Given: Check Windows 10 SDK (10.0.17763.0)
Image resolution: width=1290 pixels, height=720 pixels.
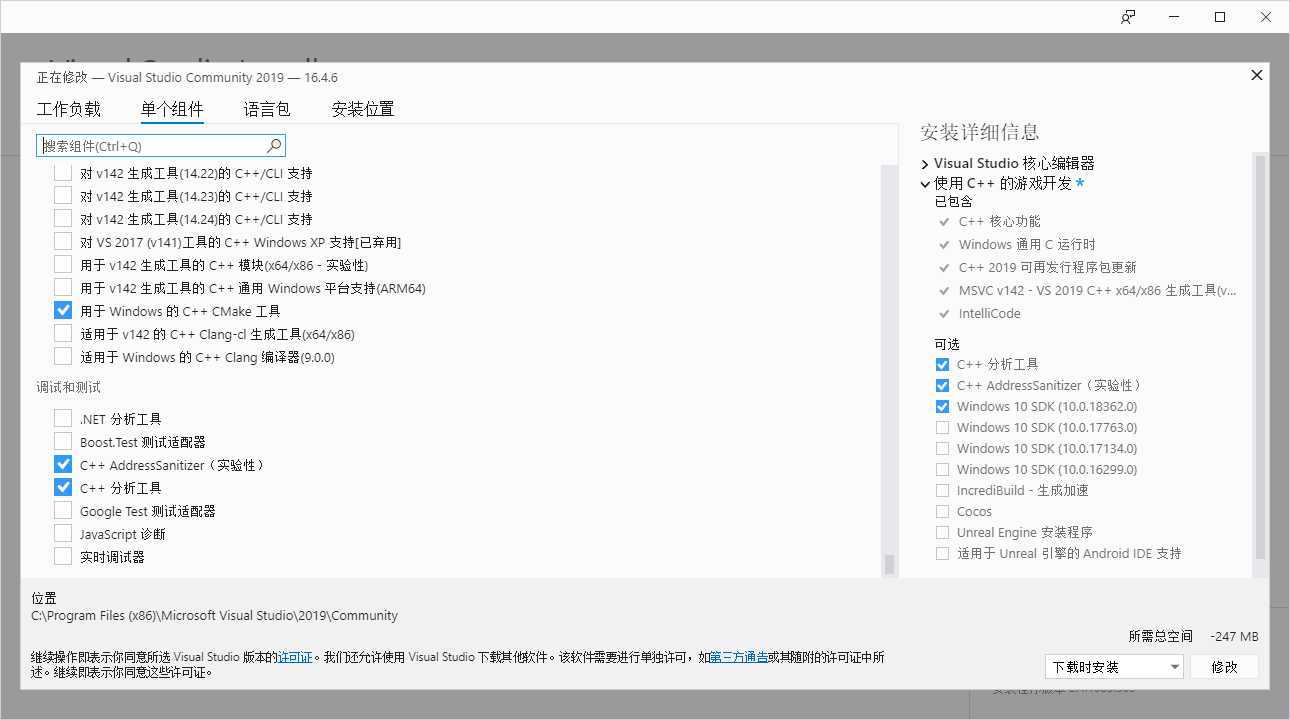Looking at the screenshot, I should (x=942, y=427).
